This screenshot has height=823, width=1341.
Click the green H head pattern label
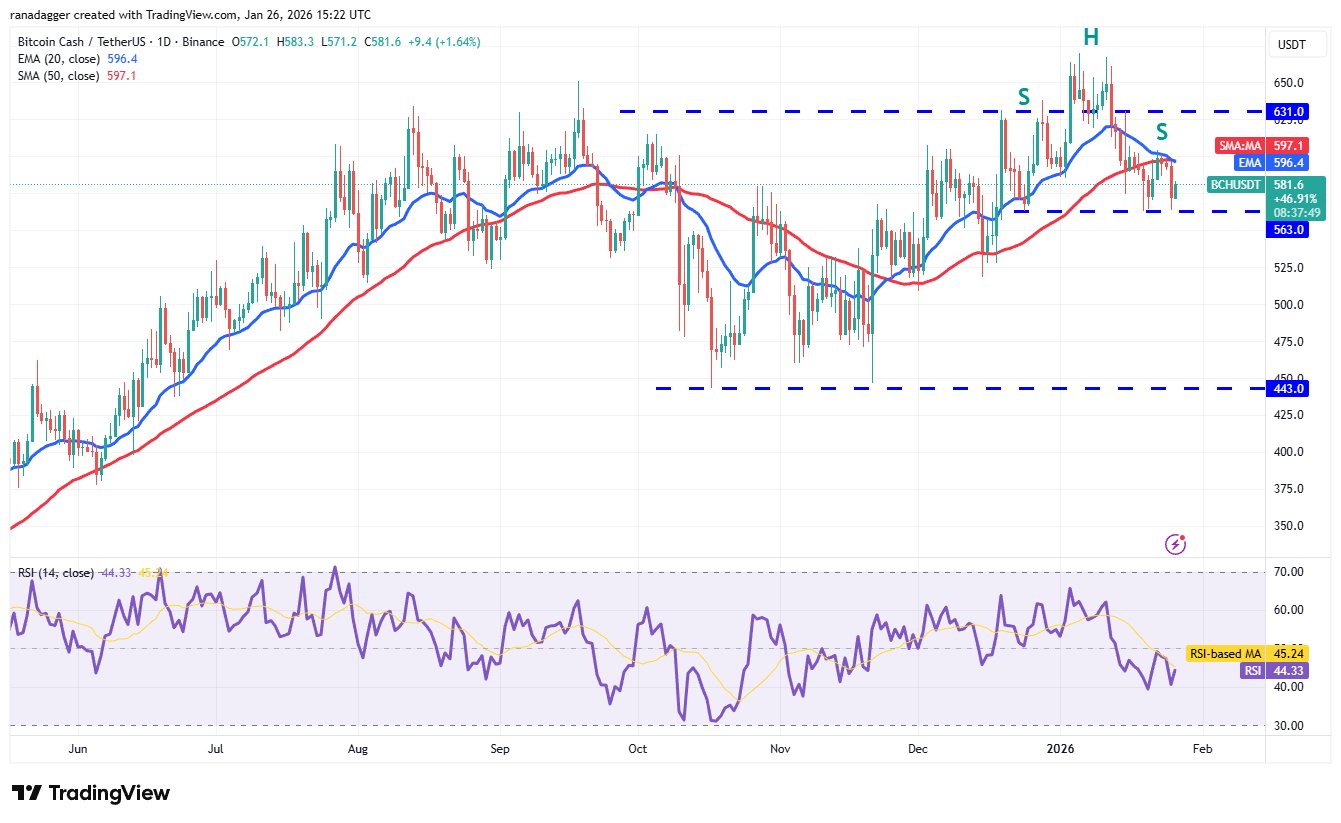click(x=1090, y=38)
